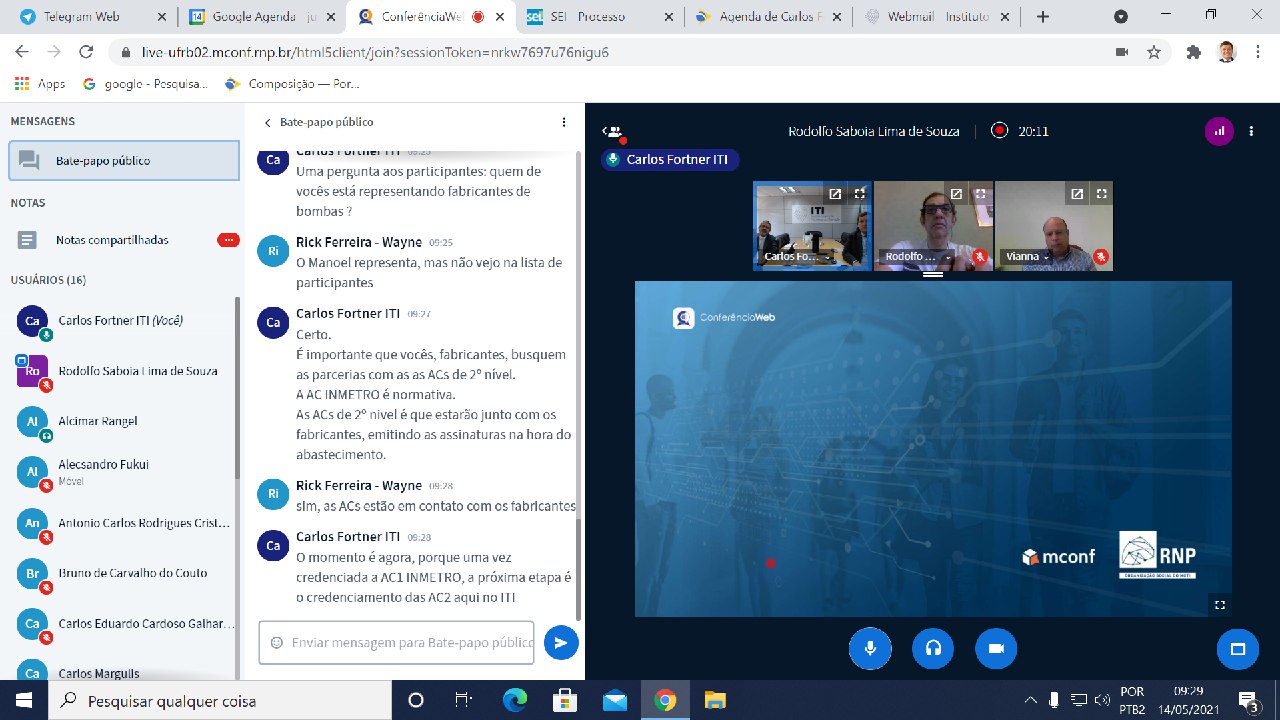Click the fullscreen presentation icon
The width and height of the screenshot is (1280, 720).
pos(1219,604)
